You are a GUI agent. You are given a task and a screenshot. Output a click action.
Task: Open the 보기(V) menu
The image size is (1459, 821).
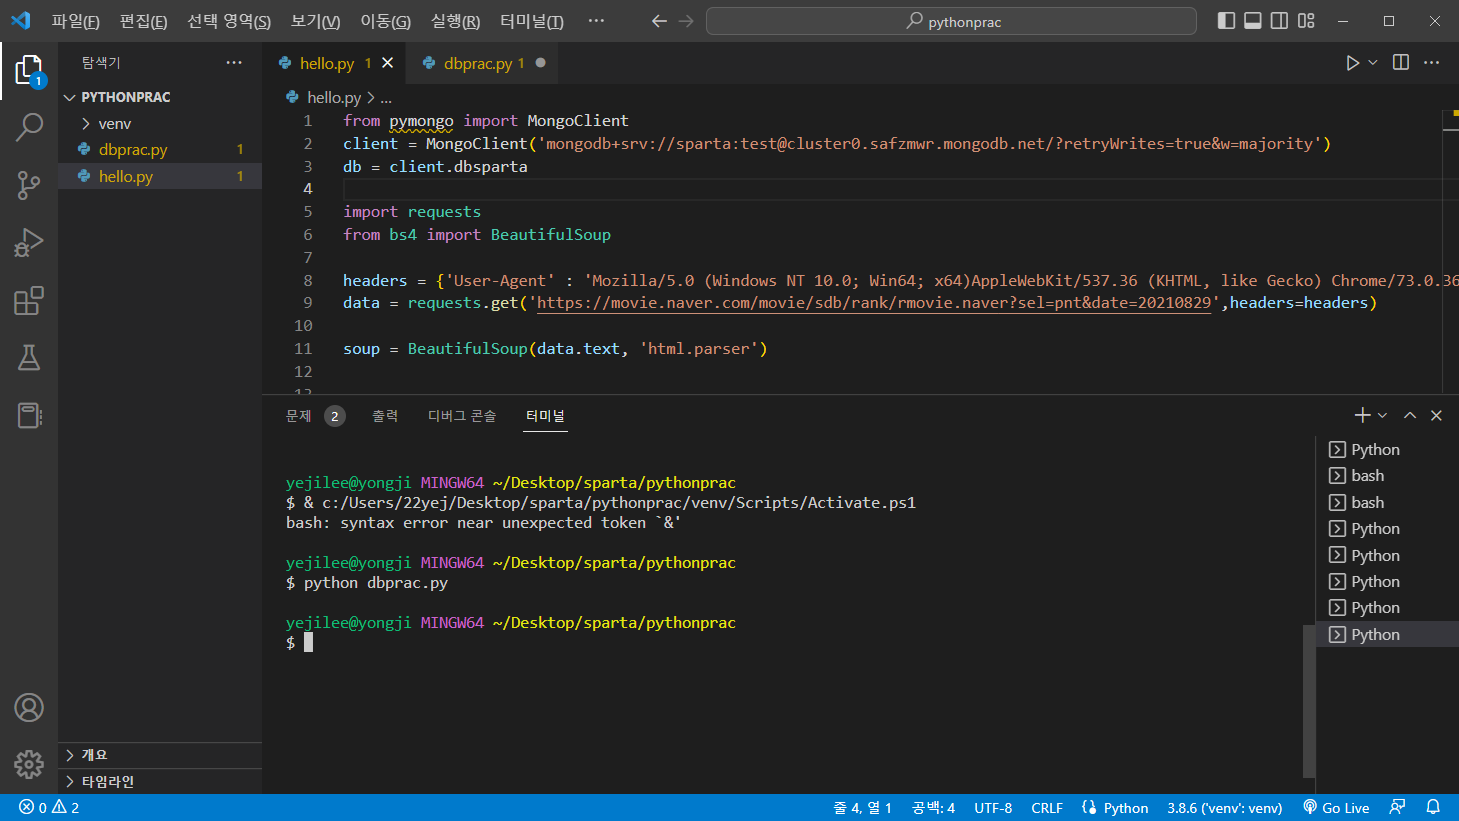click(x=315, y=21)
